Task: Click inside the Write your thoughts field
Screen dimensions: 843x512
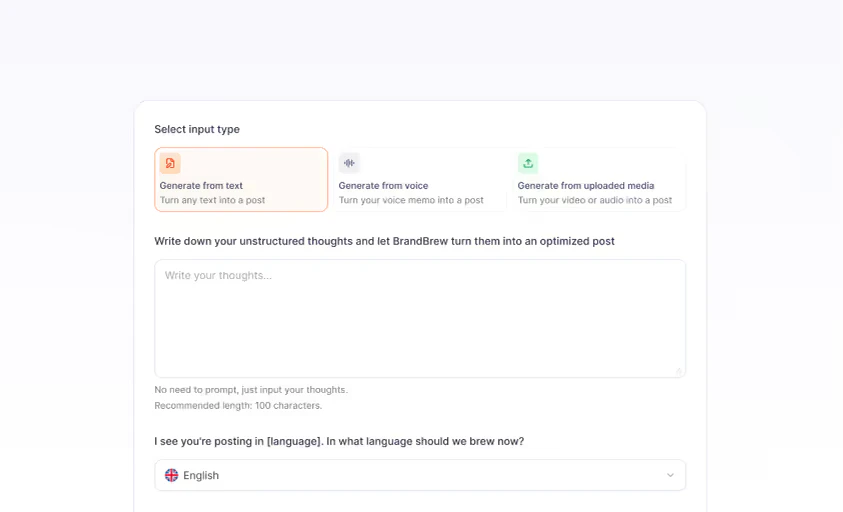Action: click(x=420, y=318)
